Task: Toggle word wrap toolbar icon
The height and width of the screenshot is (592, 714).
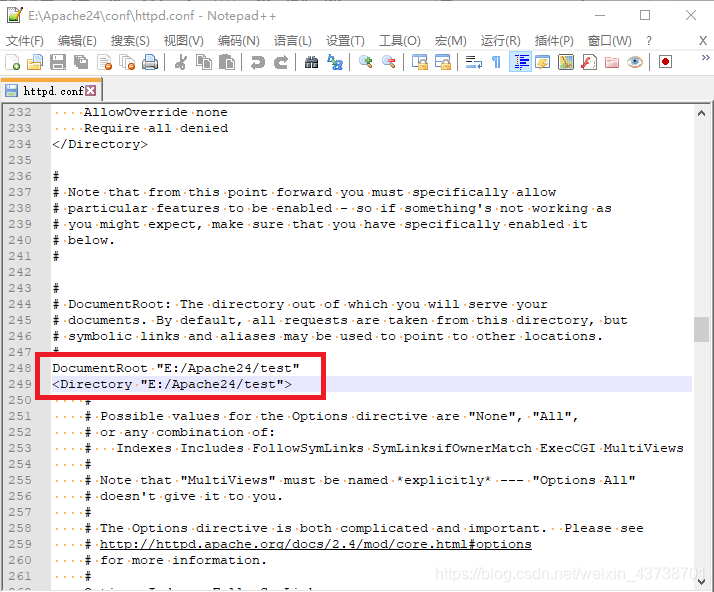Action: pos(474,62)
